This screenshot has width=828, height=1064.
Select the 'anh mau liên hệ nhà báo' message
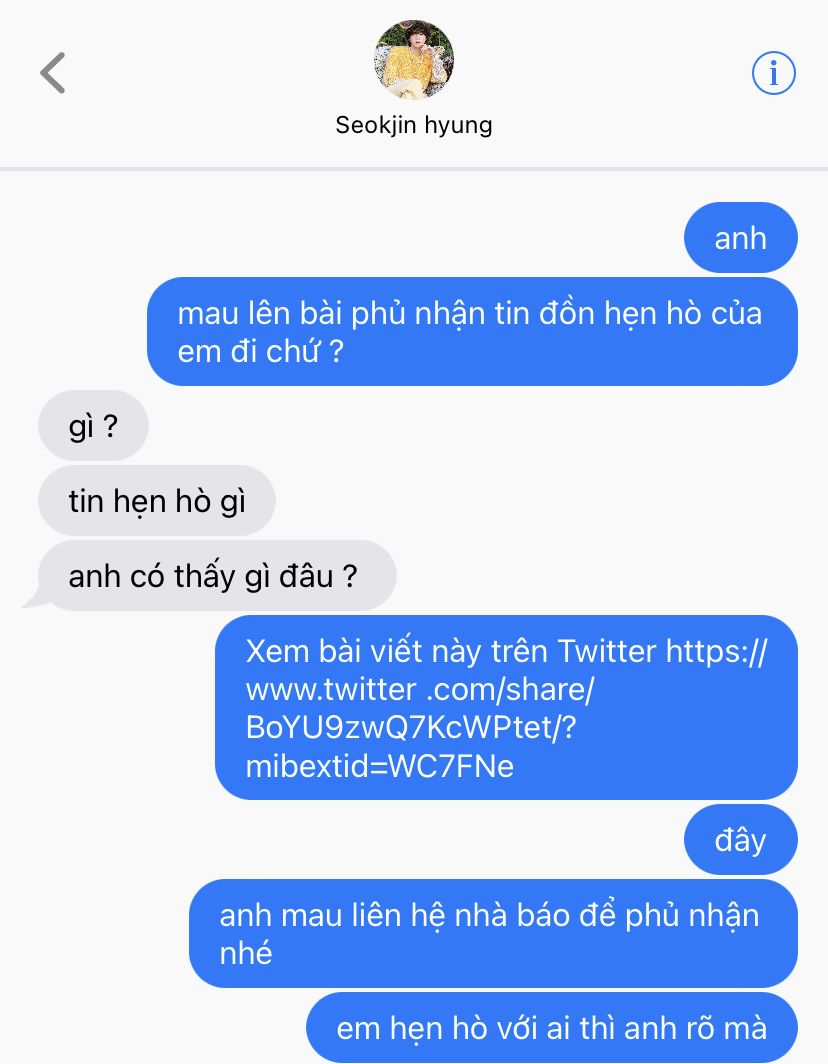493,934
